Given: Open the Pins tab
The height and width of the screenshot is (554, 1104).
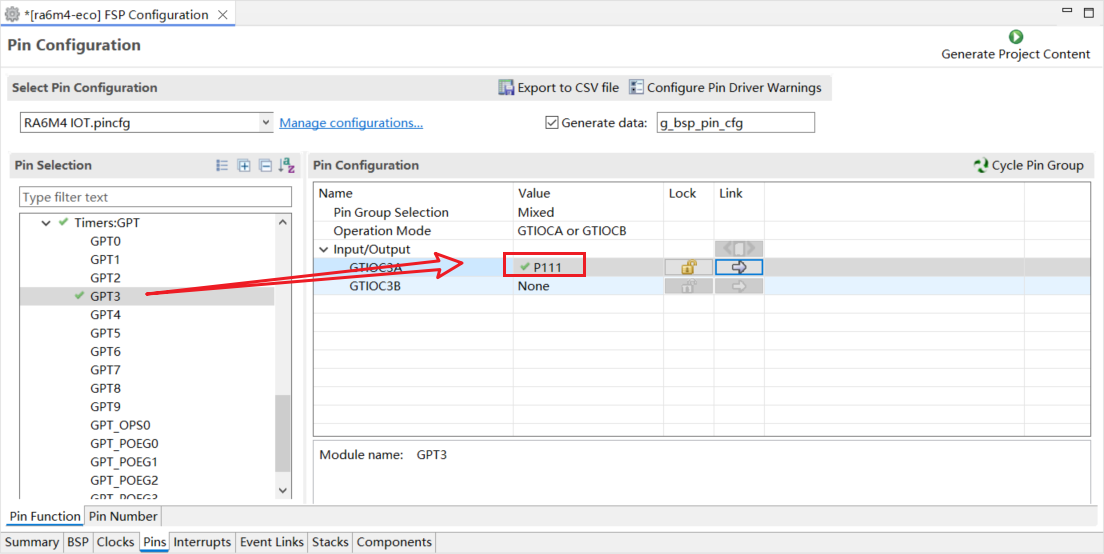Looking at the screenshot, I should click(154, 542).
